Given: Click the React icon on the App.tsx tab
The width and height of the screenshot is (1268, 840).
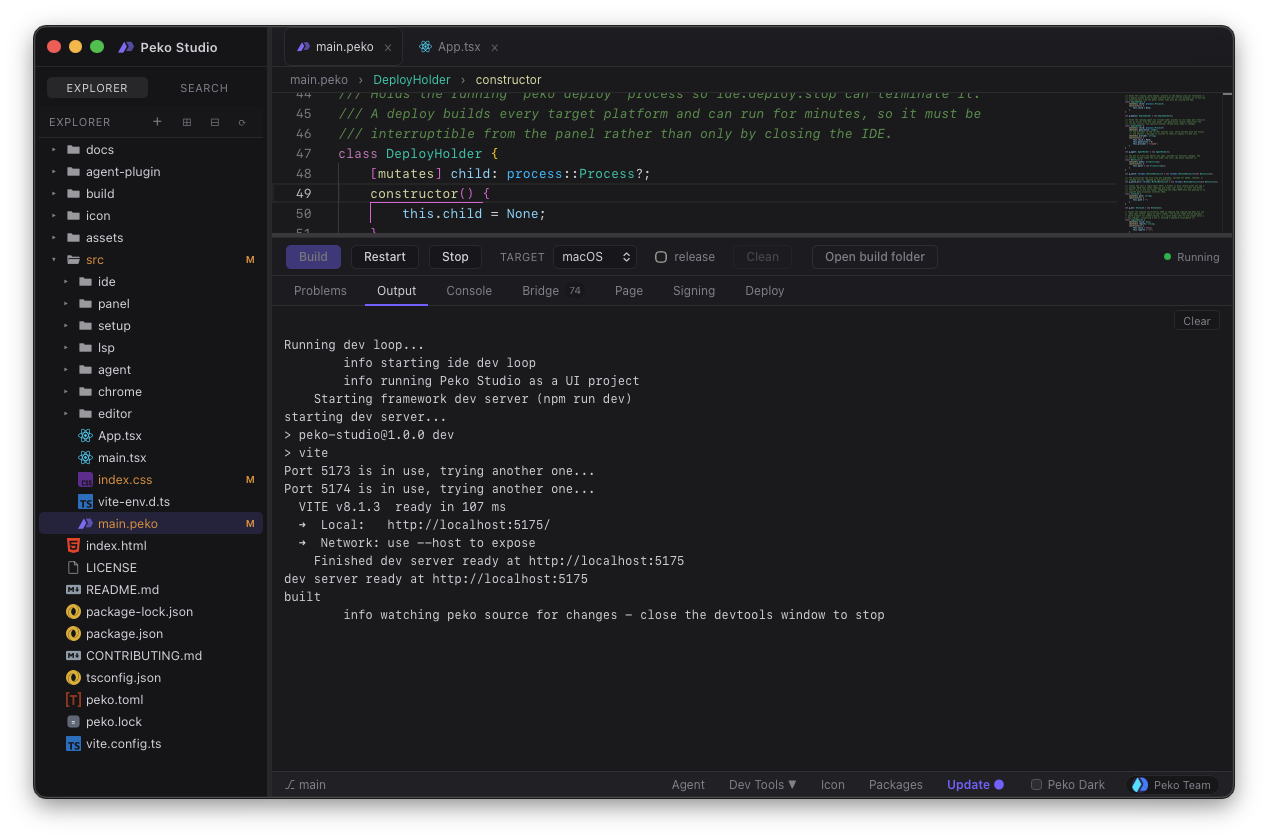Looking at the screenshot, I should tap(426, 47).
